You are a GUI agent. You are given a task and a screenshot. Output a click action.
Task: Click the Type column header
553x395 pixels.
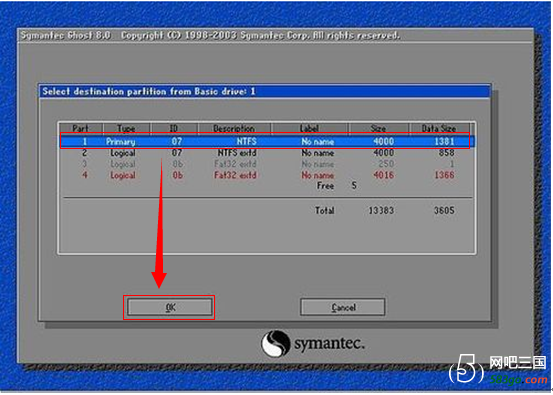click(127, 128)
